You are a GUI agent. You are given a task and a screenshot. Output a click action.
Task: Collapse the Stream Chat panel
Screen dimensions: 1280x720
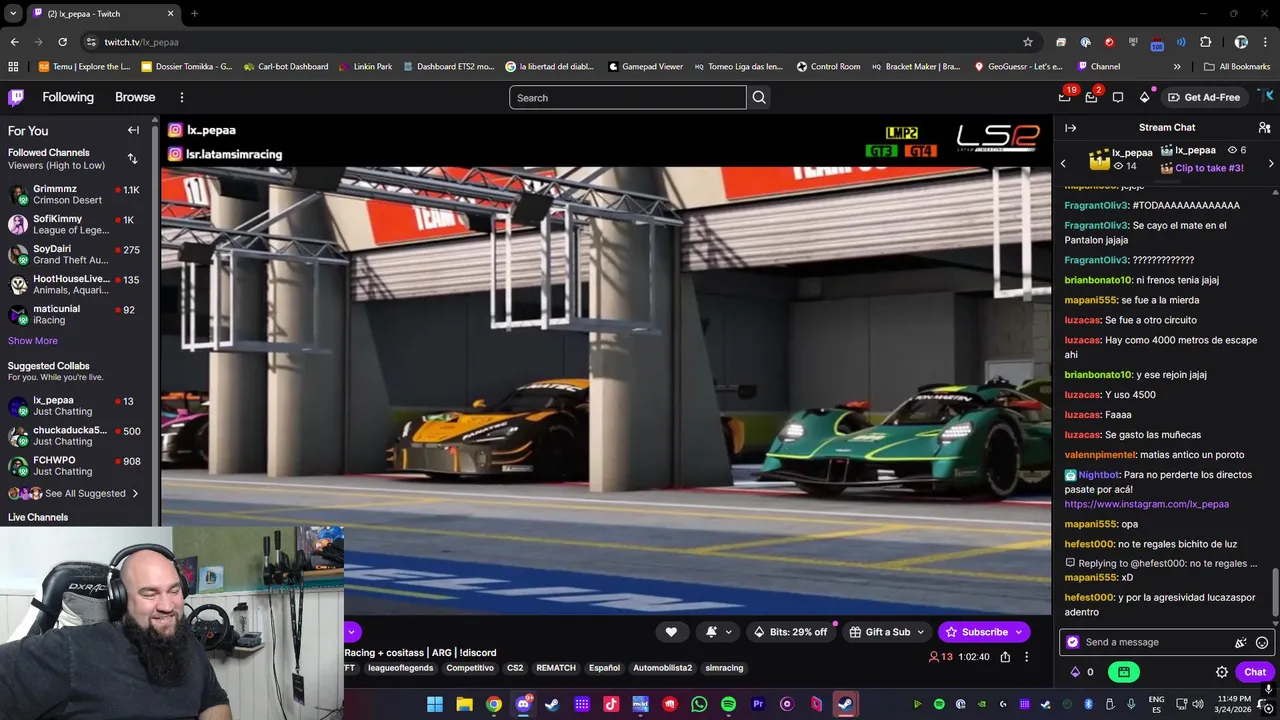(x=1070, y=127)
